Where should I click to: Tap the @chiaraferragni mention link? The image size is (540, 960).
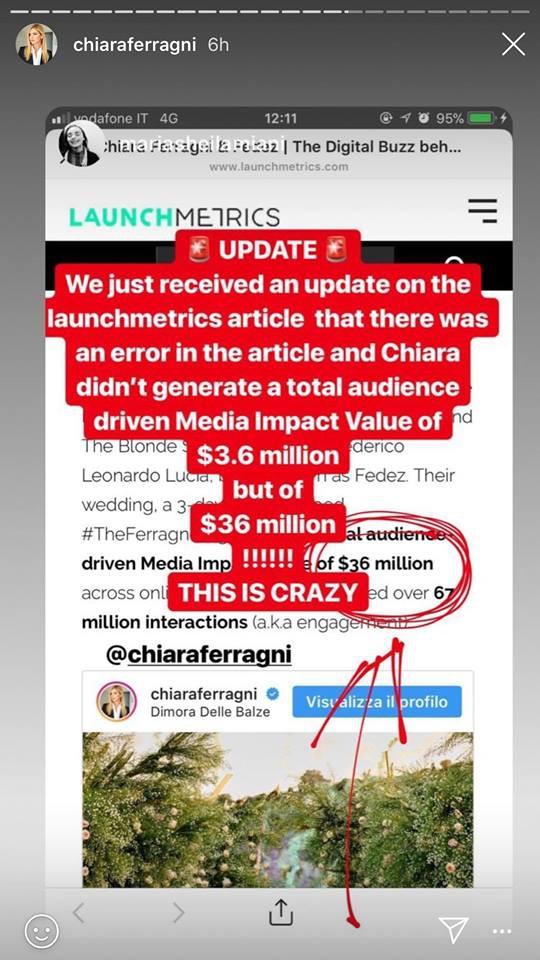(199, 654)
